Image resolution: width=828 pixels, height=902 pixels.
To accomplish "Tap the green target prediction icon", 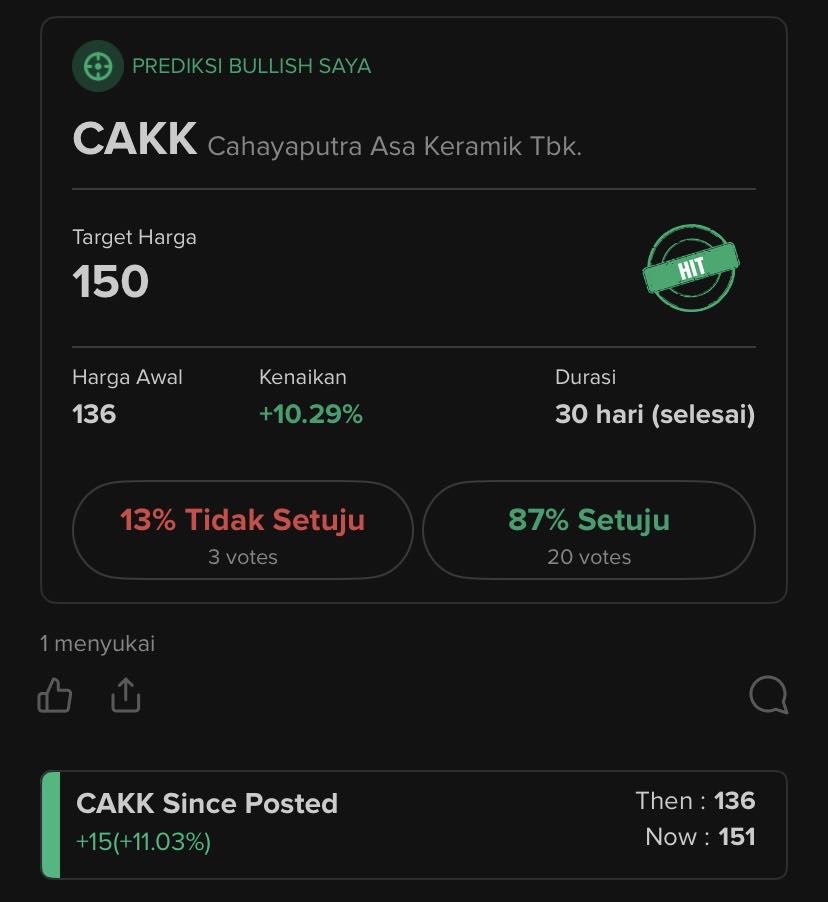I will click(x=98, y=66).
